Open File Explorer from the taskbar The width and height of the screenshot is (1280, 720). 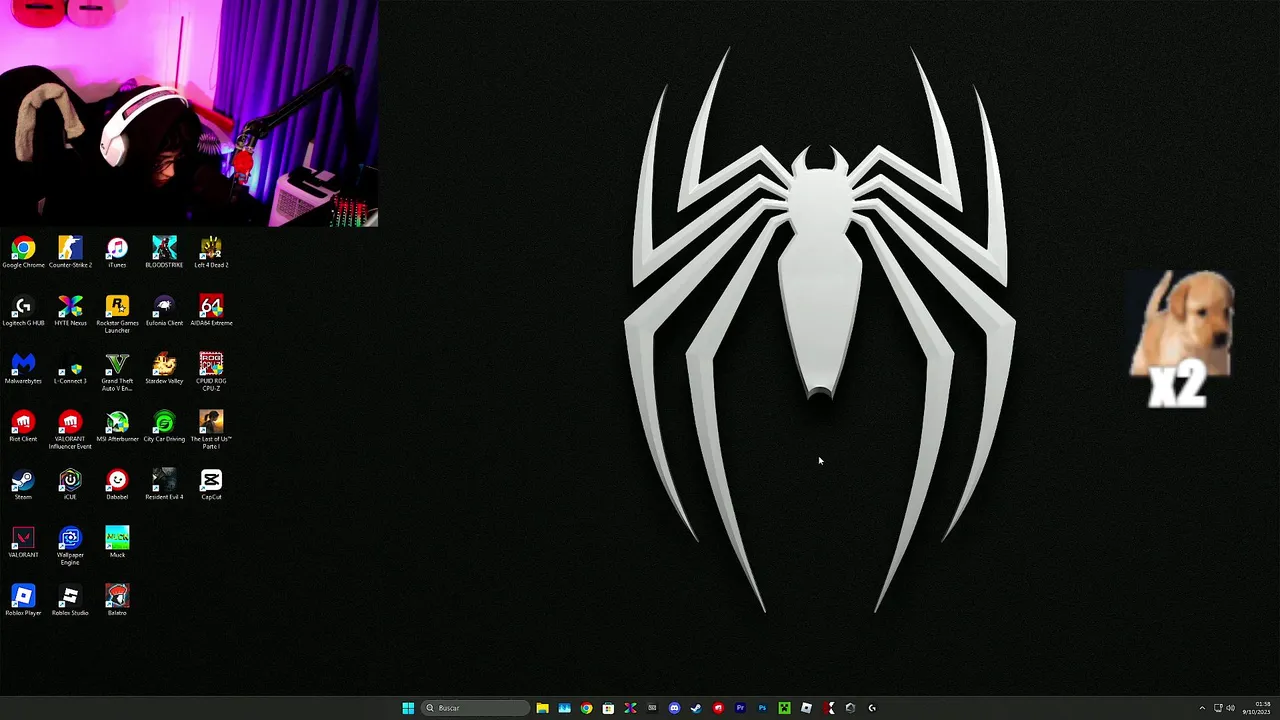542,708
